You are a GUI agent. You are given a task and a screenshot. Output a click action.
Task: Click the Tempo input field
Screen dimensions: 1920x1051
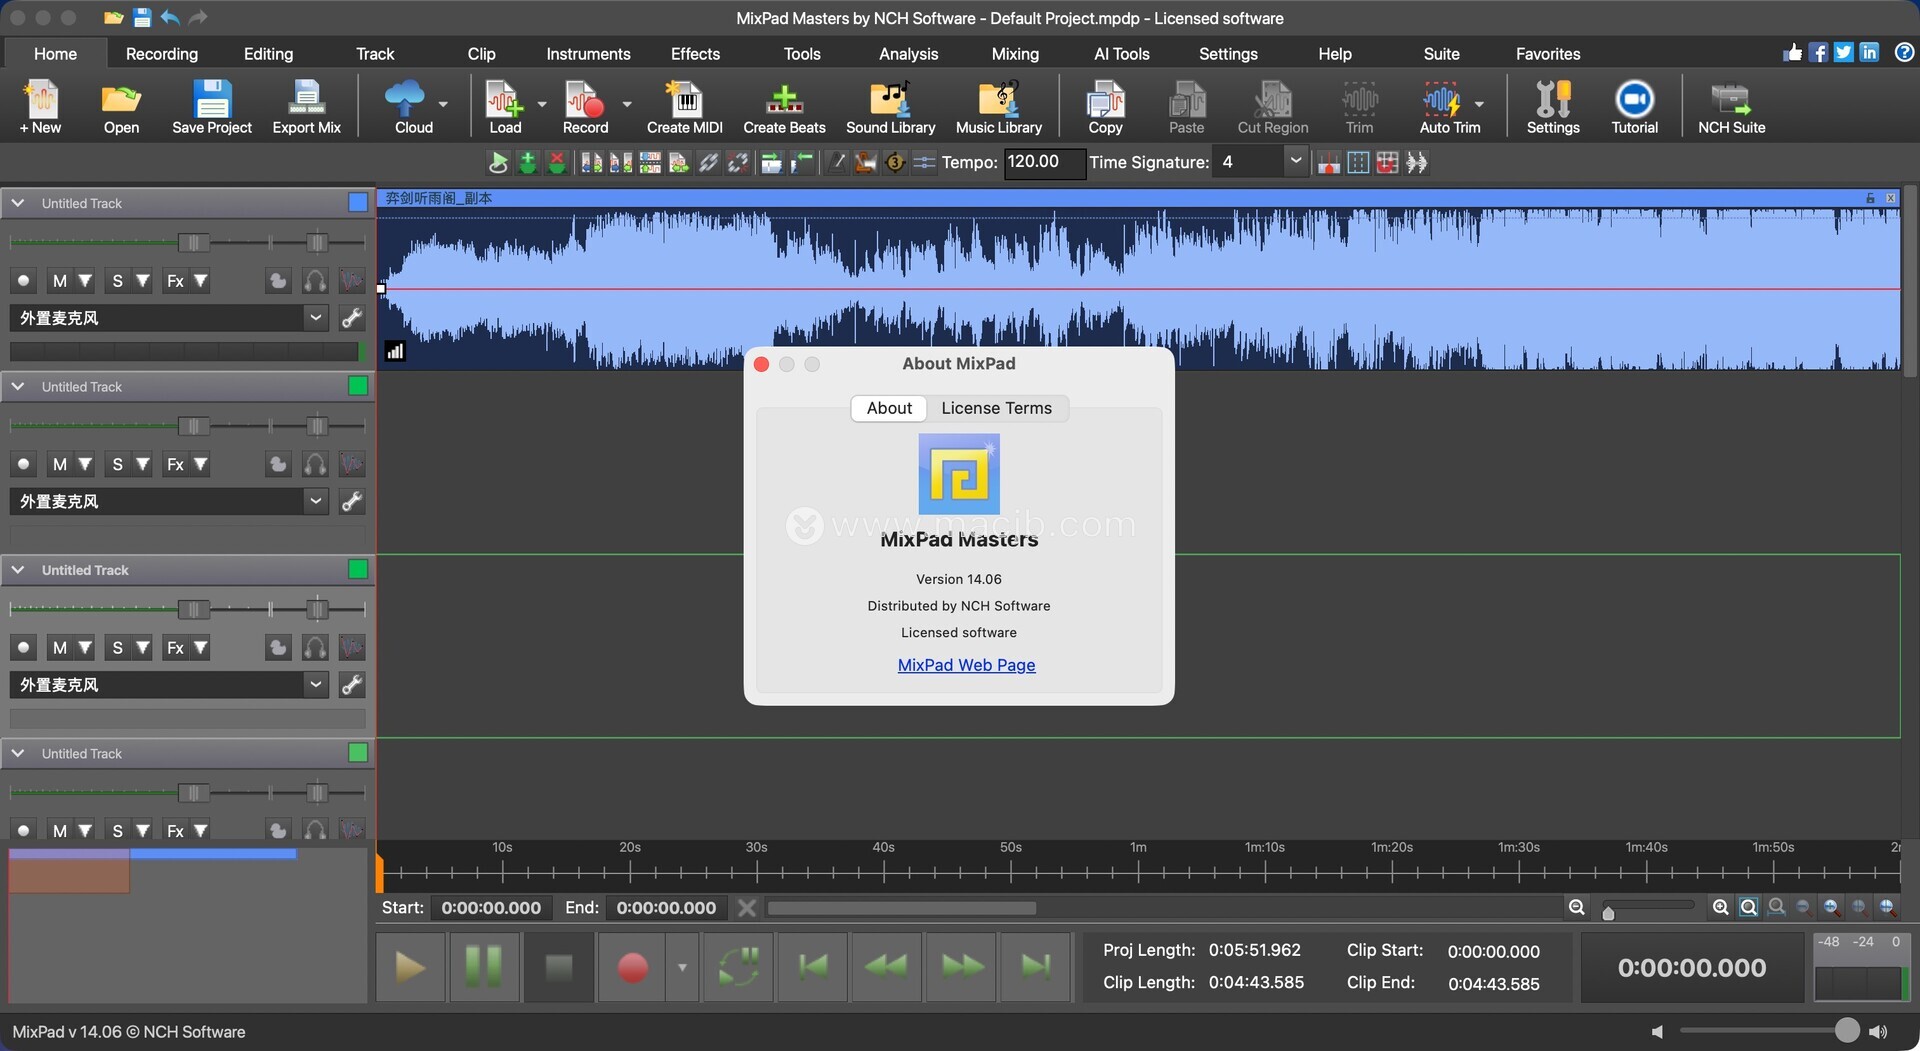coord(1043,162)
